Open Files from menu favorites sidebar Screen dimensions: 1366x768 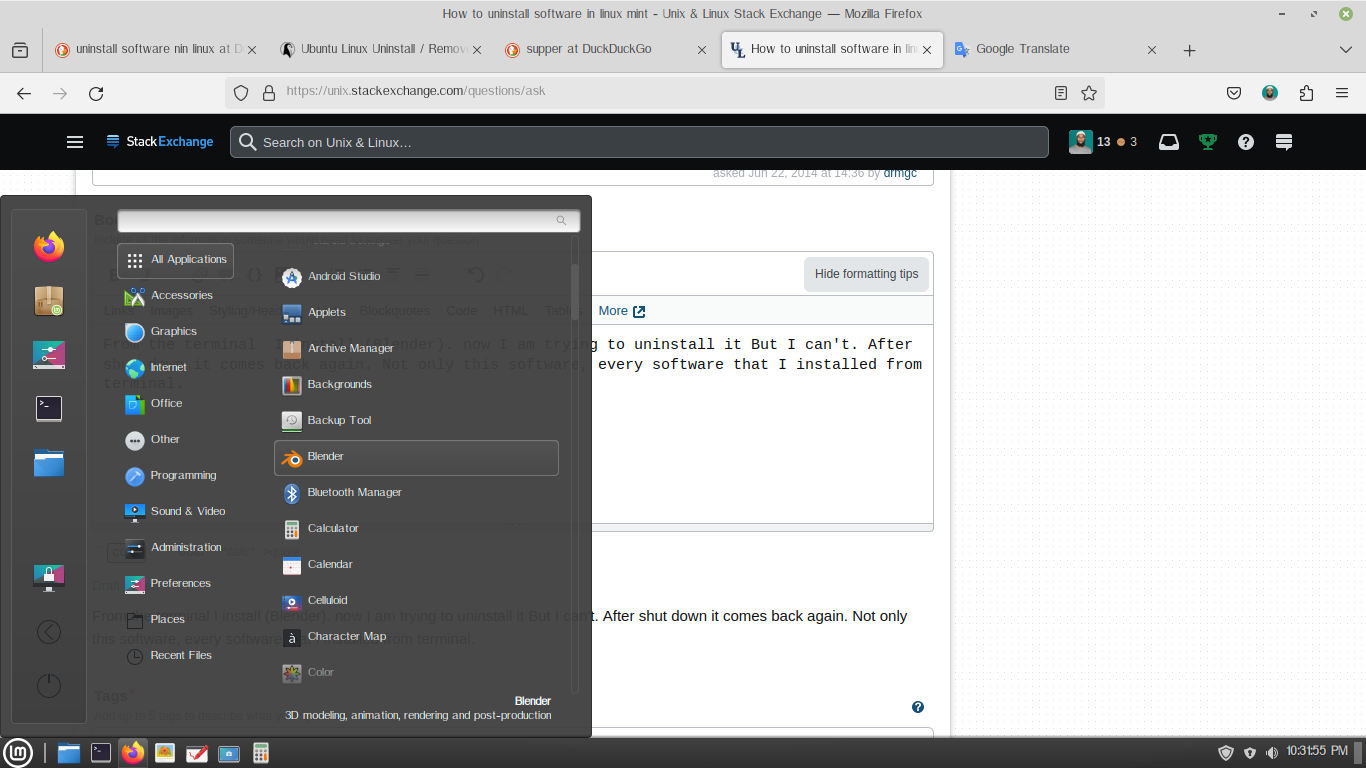49,462
